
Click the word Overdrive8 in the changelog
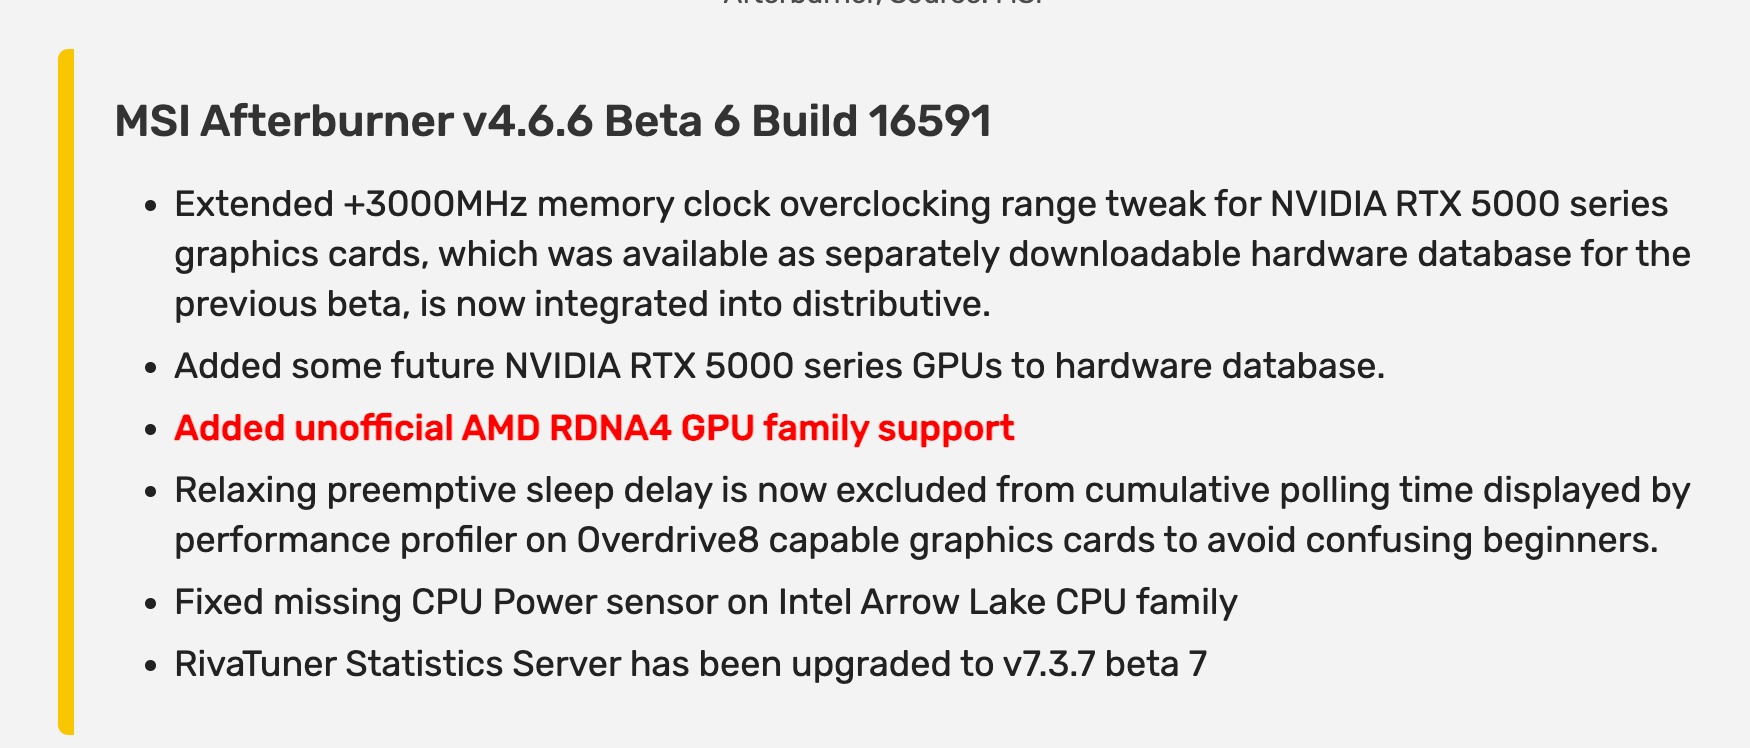pyautogui.click(x=668, y=540)
